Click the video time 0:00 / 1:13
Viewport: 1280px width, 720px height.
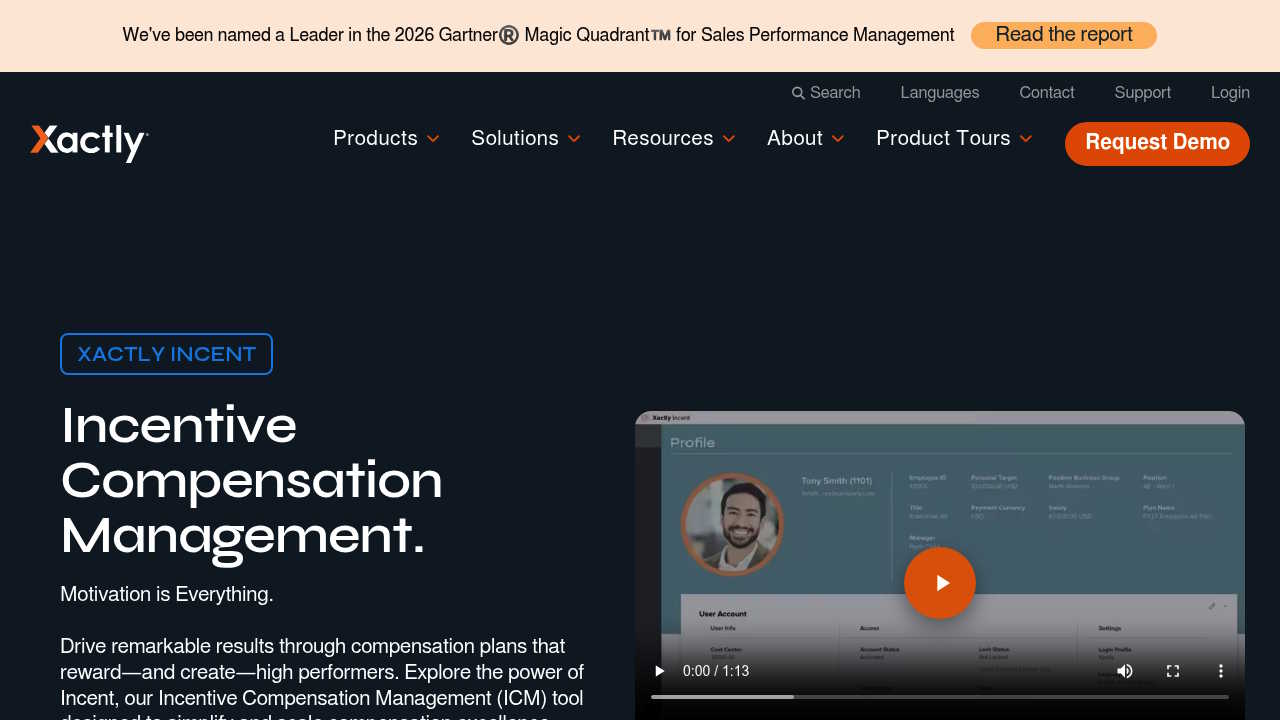coord(716,671)
